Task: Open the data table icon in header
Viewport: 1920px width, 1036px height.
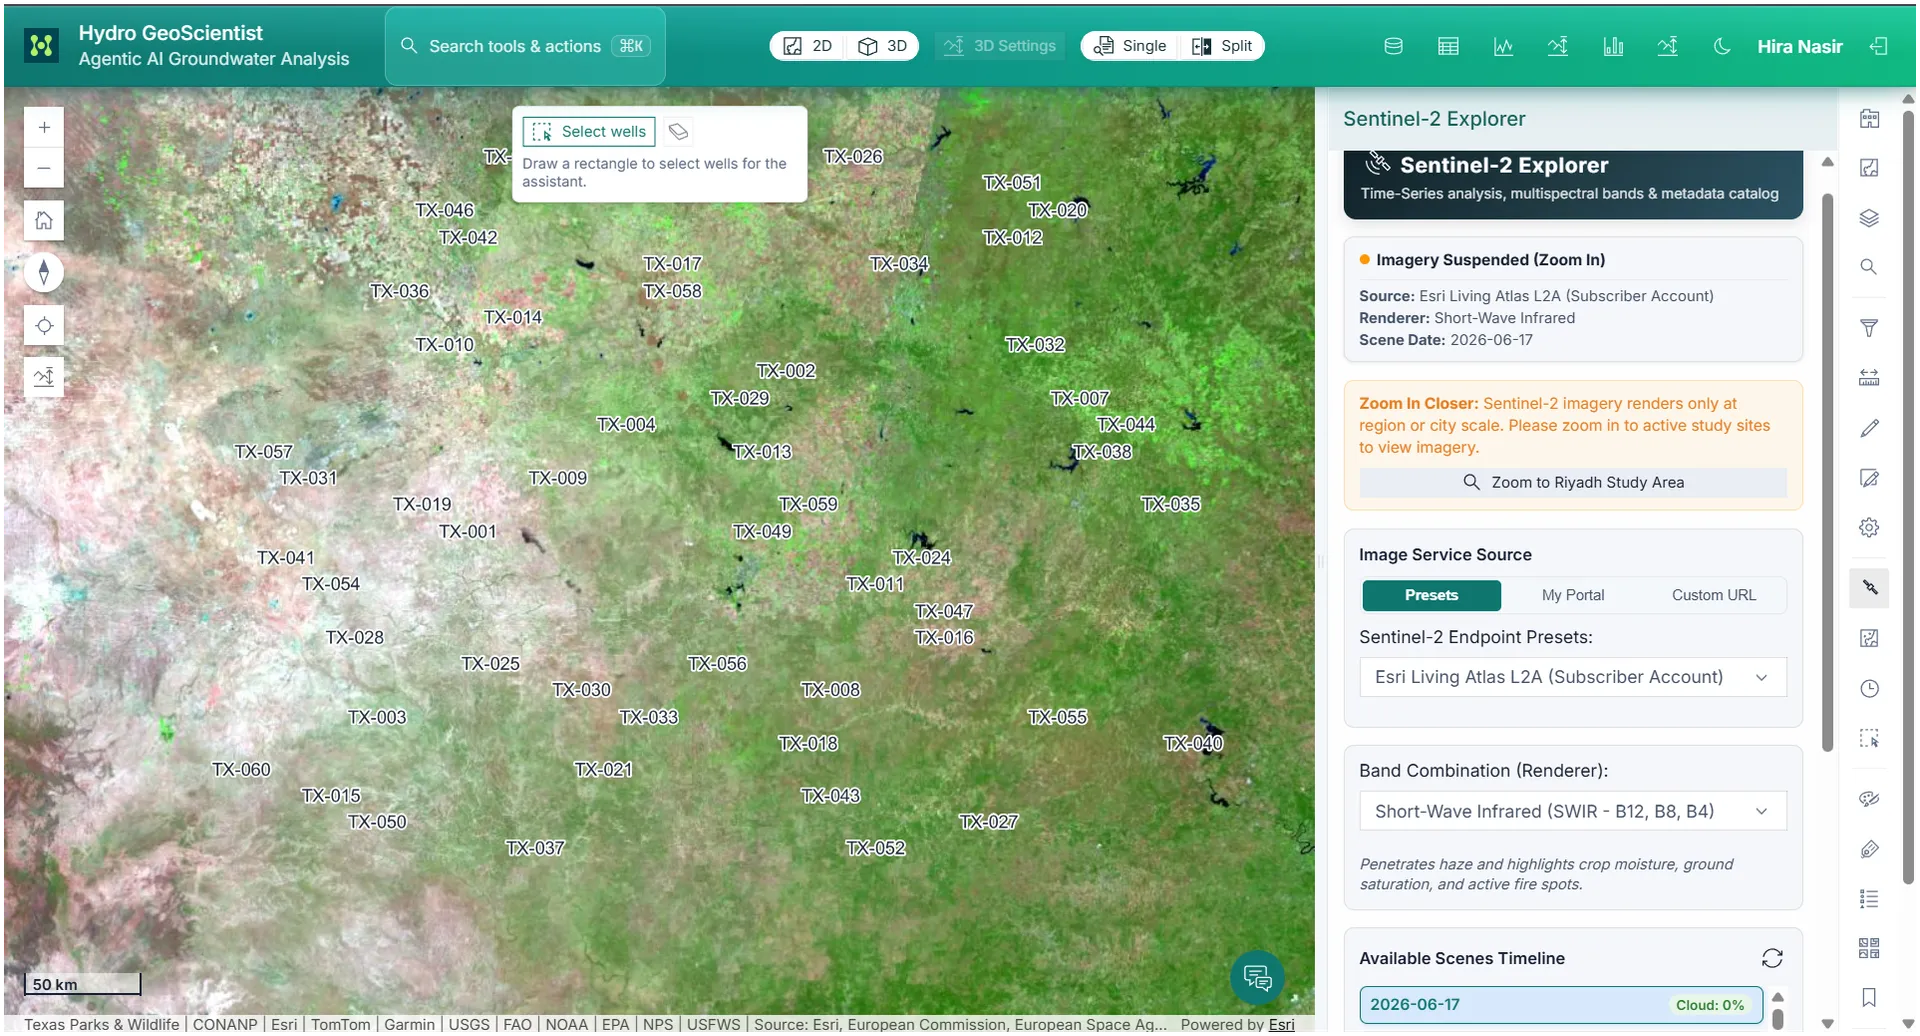Action: pos(1448,46)
